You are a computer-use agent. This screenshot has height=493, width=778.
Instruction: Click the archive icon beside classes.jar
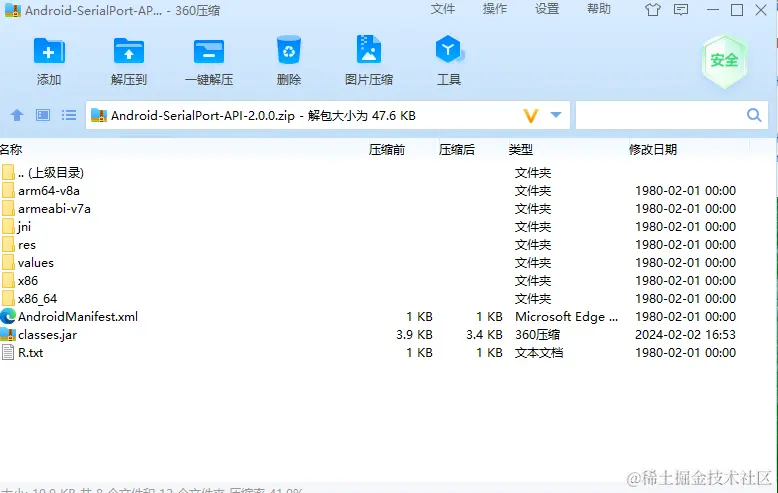pyautogui.click(x=8, y=334)
